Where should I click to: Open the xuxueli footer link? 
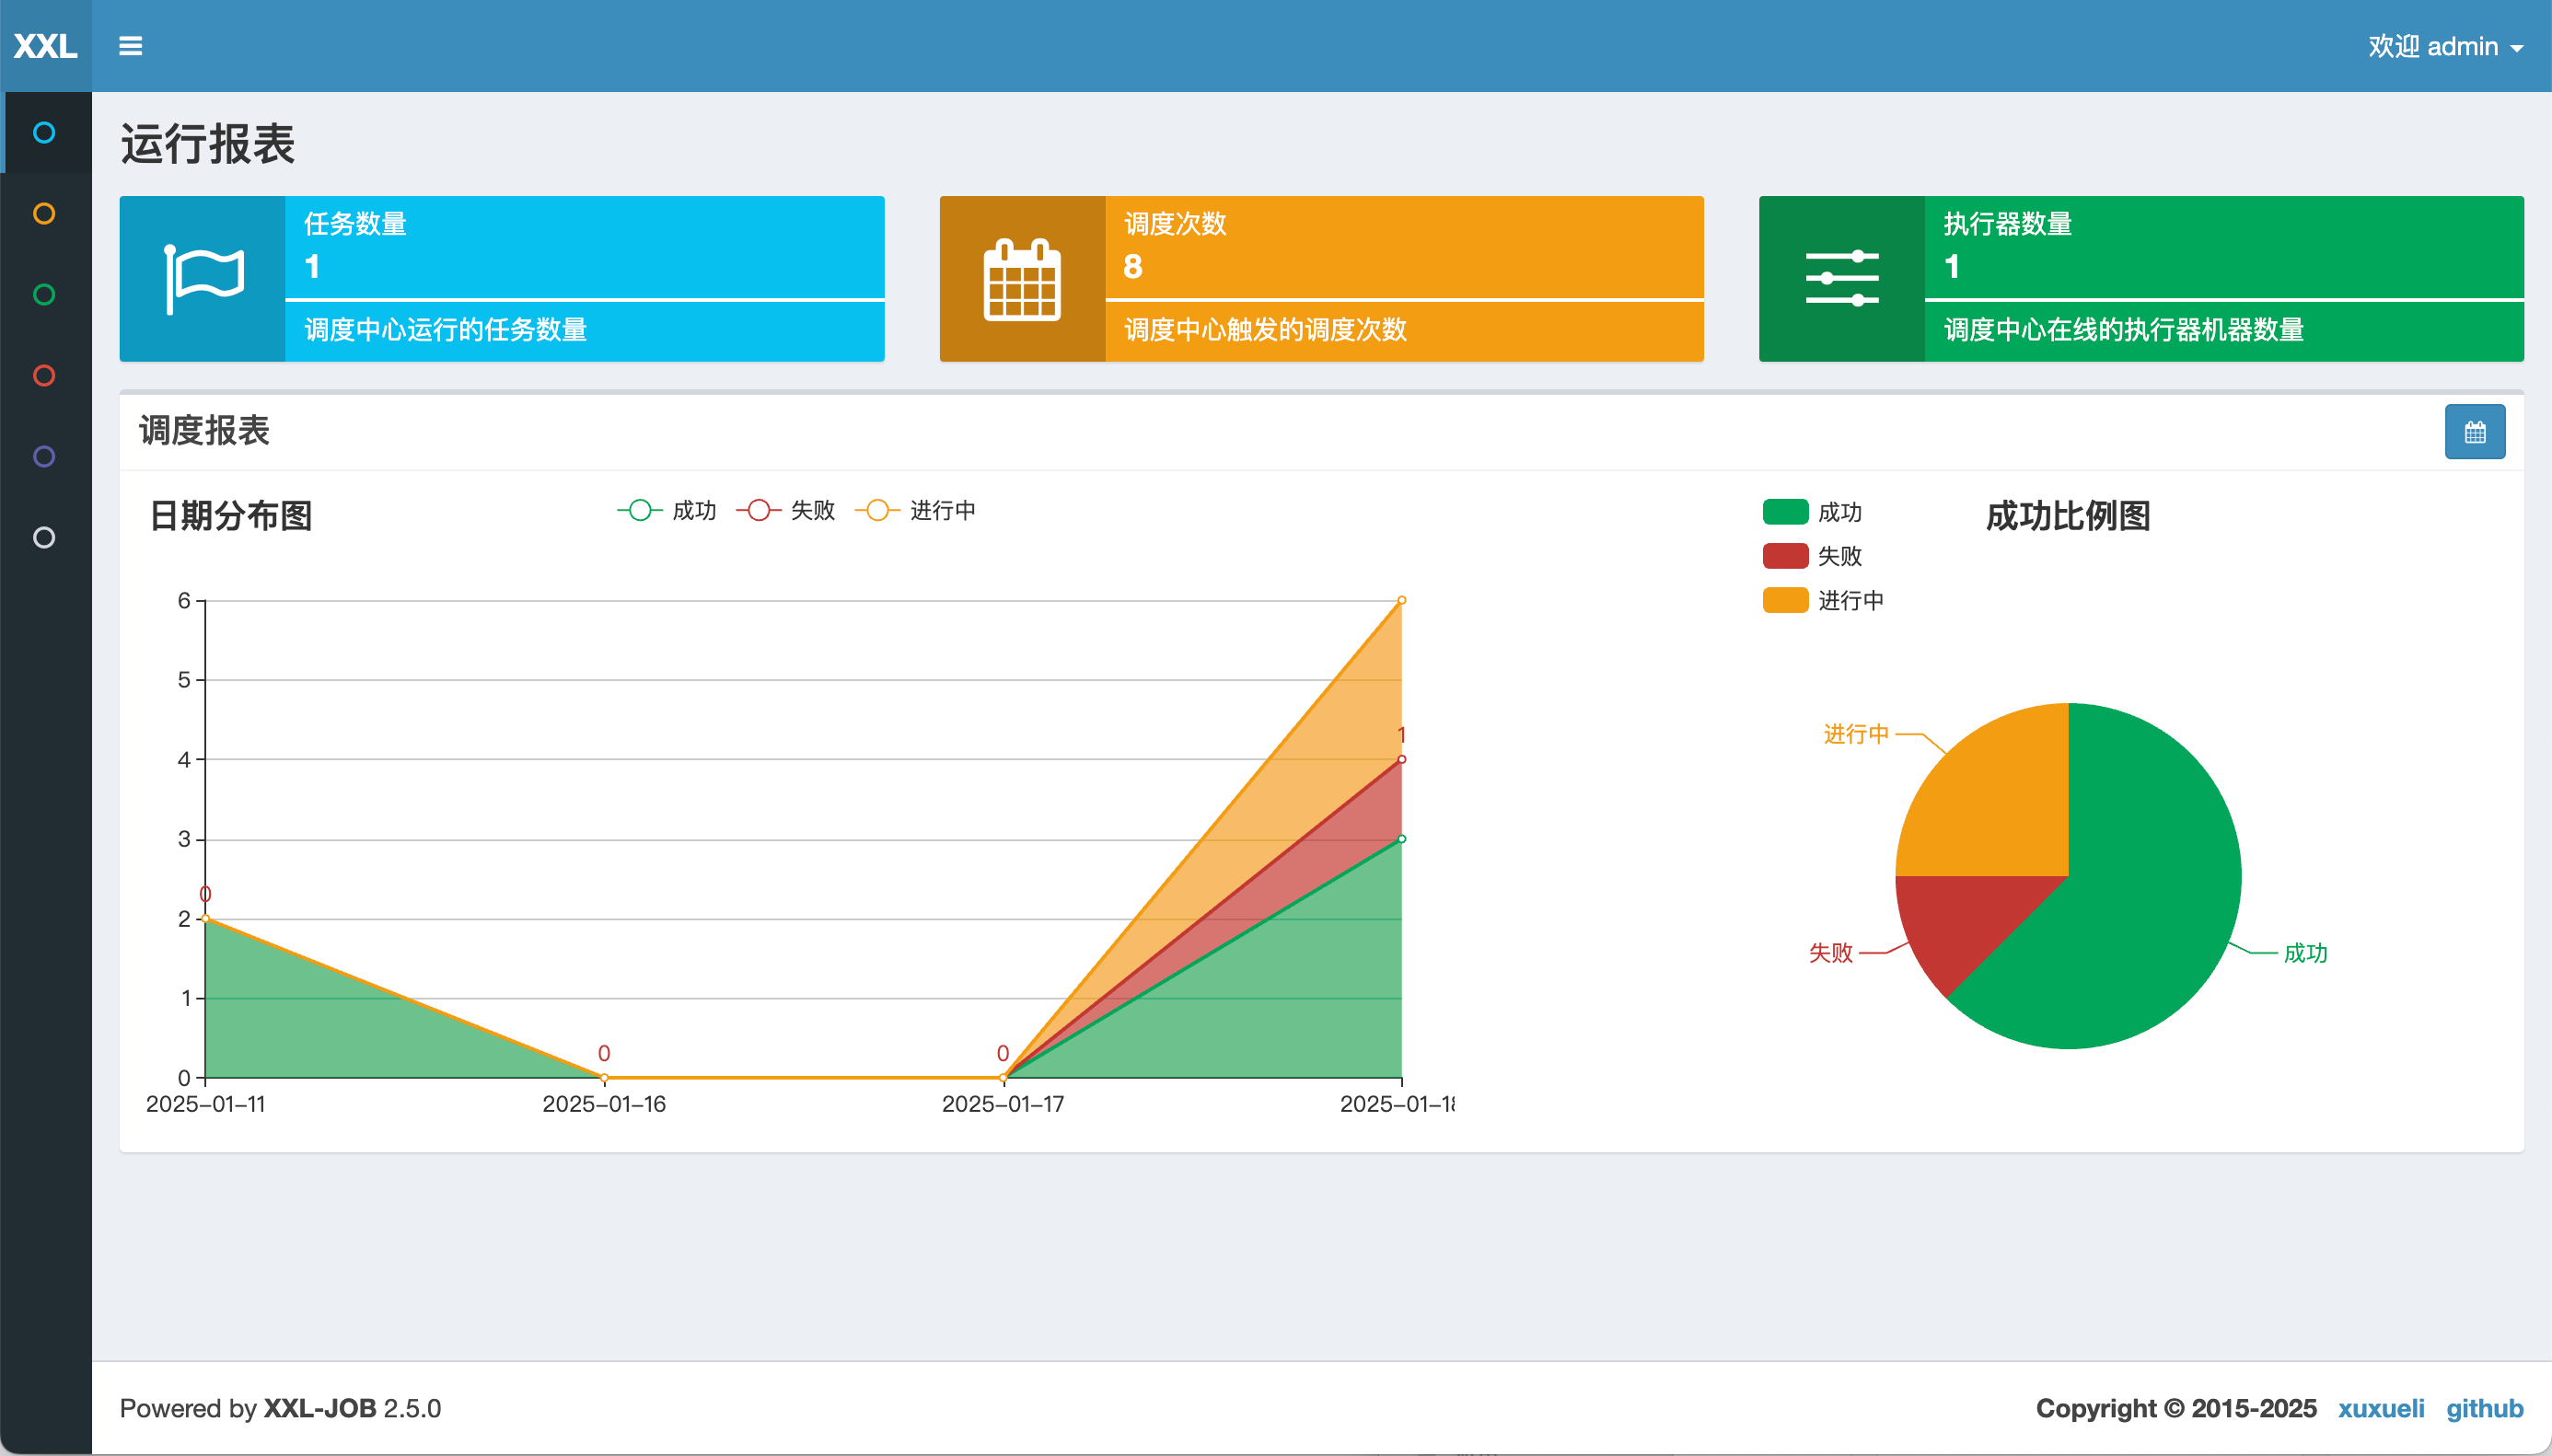click(x=2380, y=1408)
